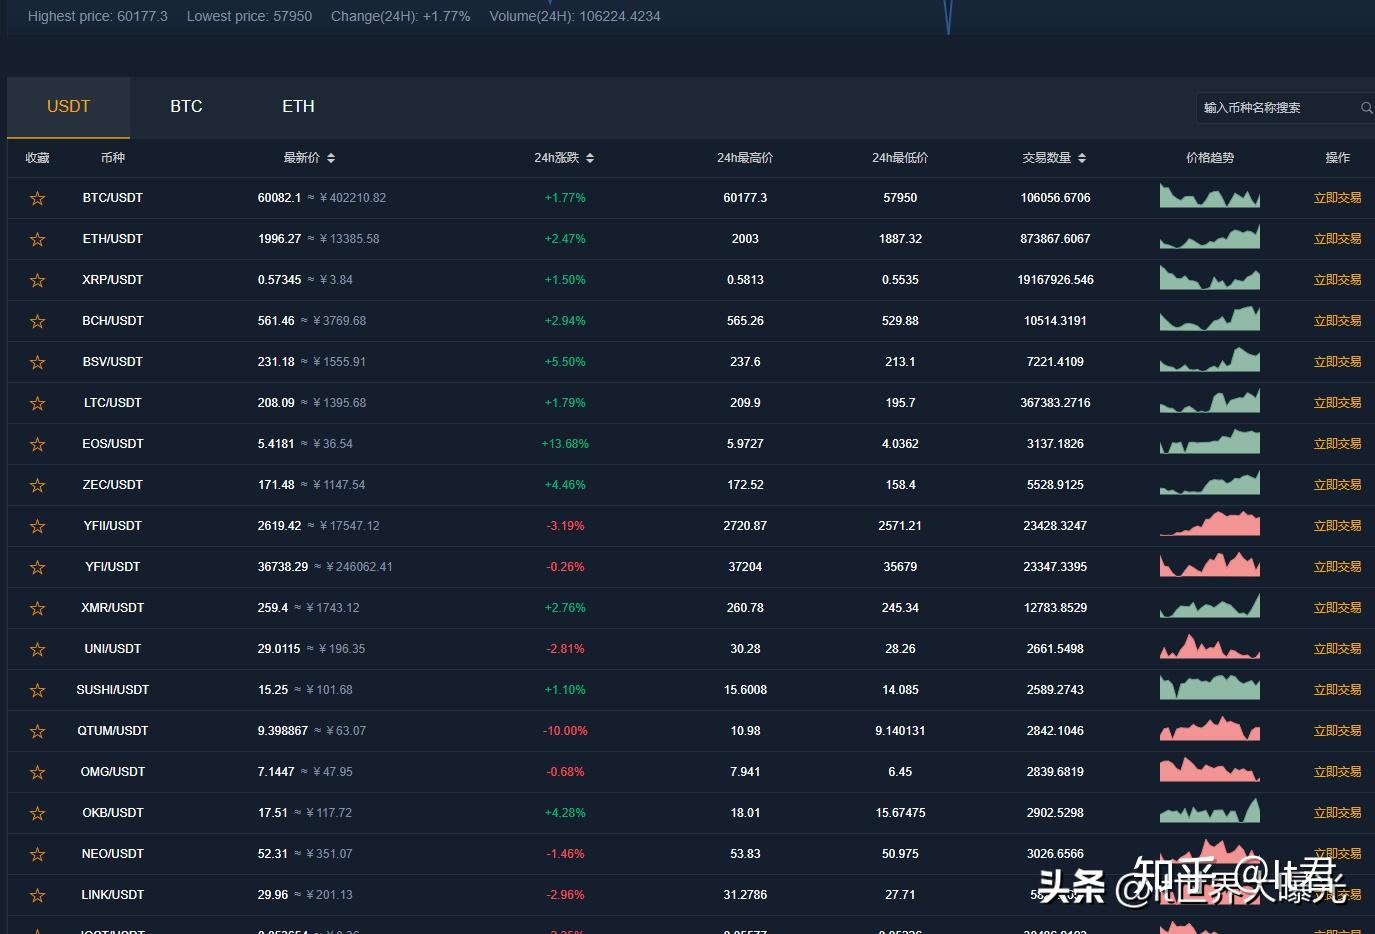Viewport: 1375px width, 934px height.
Task: Favorite the OKB/USDT pair star
Action: click(37, 813)
